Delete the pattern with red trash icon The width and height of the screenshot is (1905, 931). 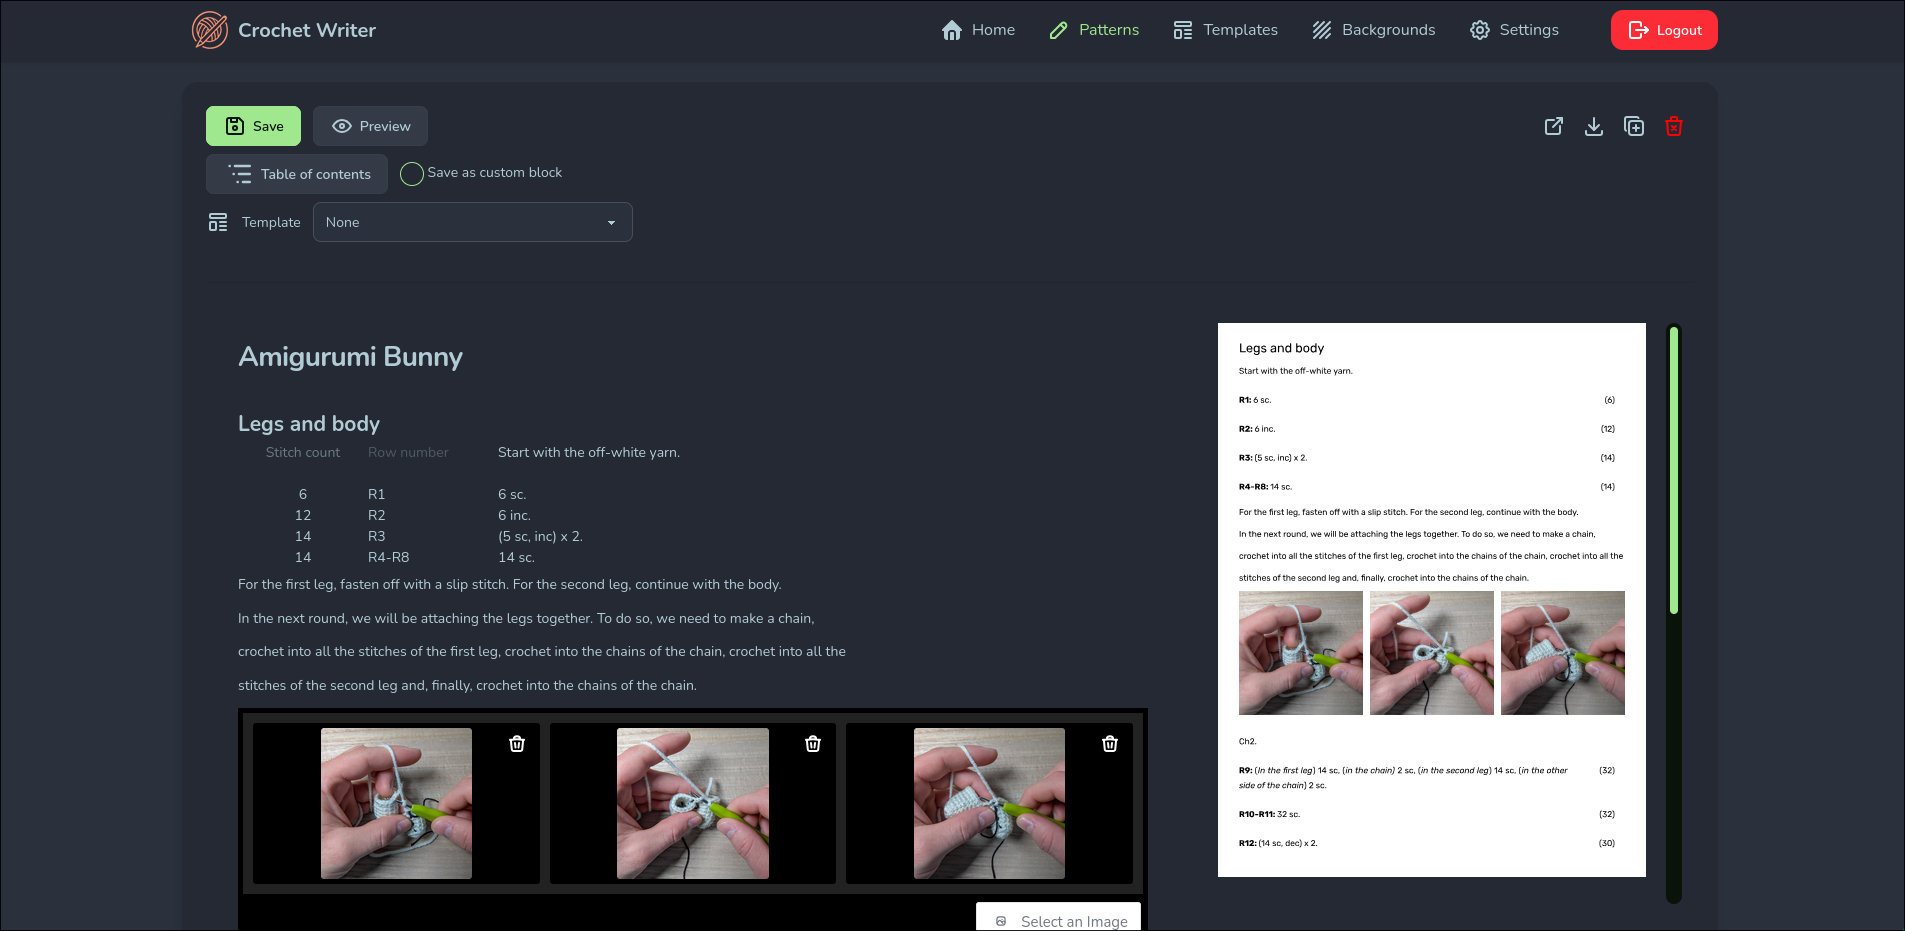(x=1674, y=126)
